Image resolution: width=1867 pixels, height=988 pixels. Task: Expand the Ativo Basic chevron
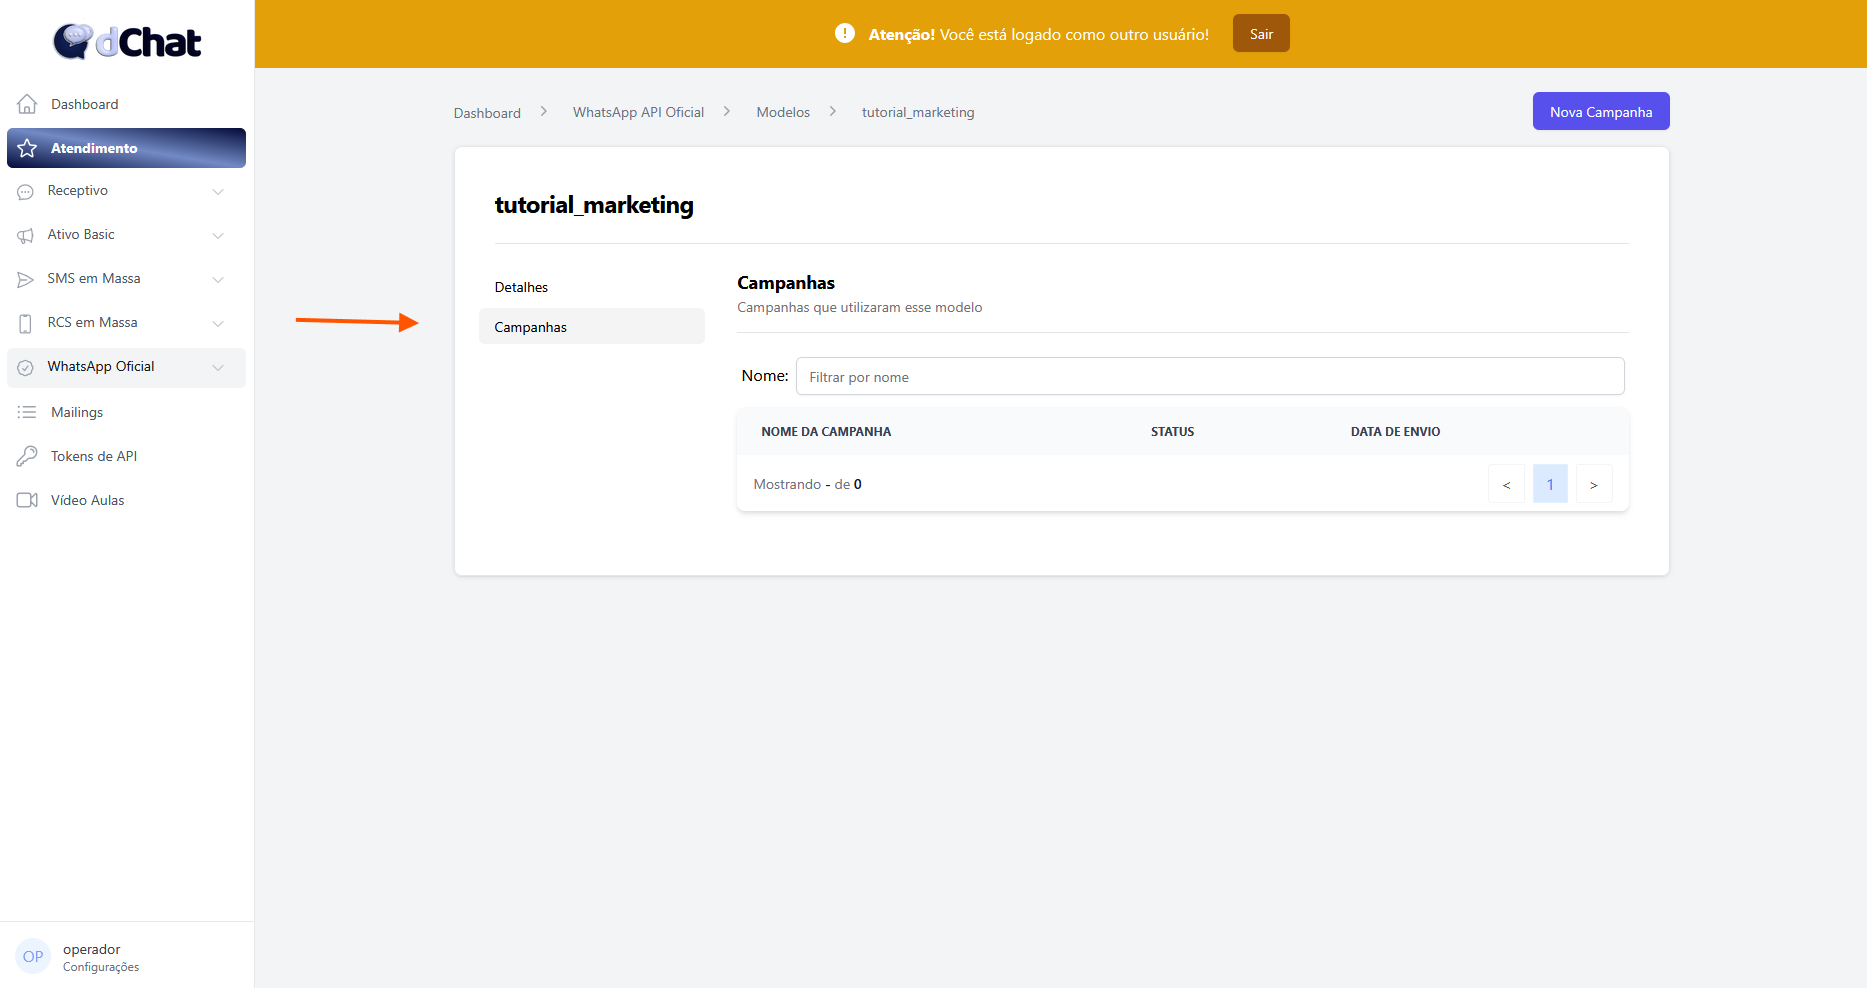[218, 235]
